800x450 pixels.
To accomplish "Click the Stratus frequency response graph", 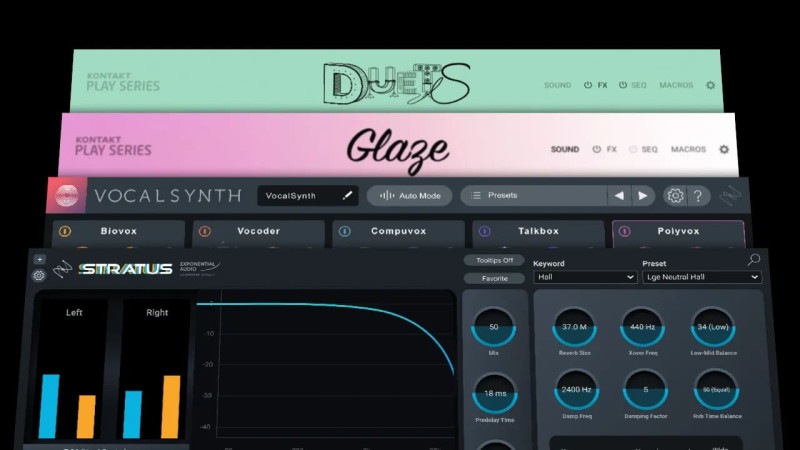I will point(327,365).
